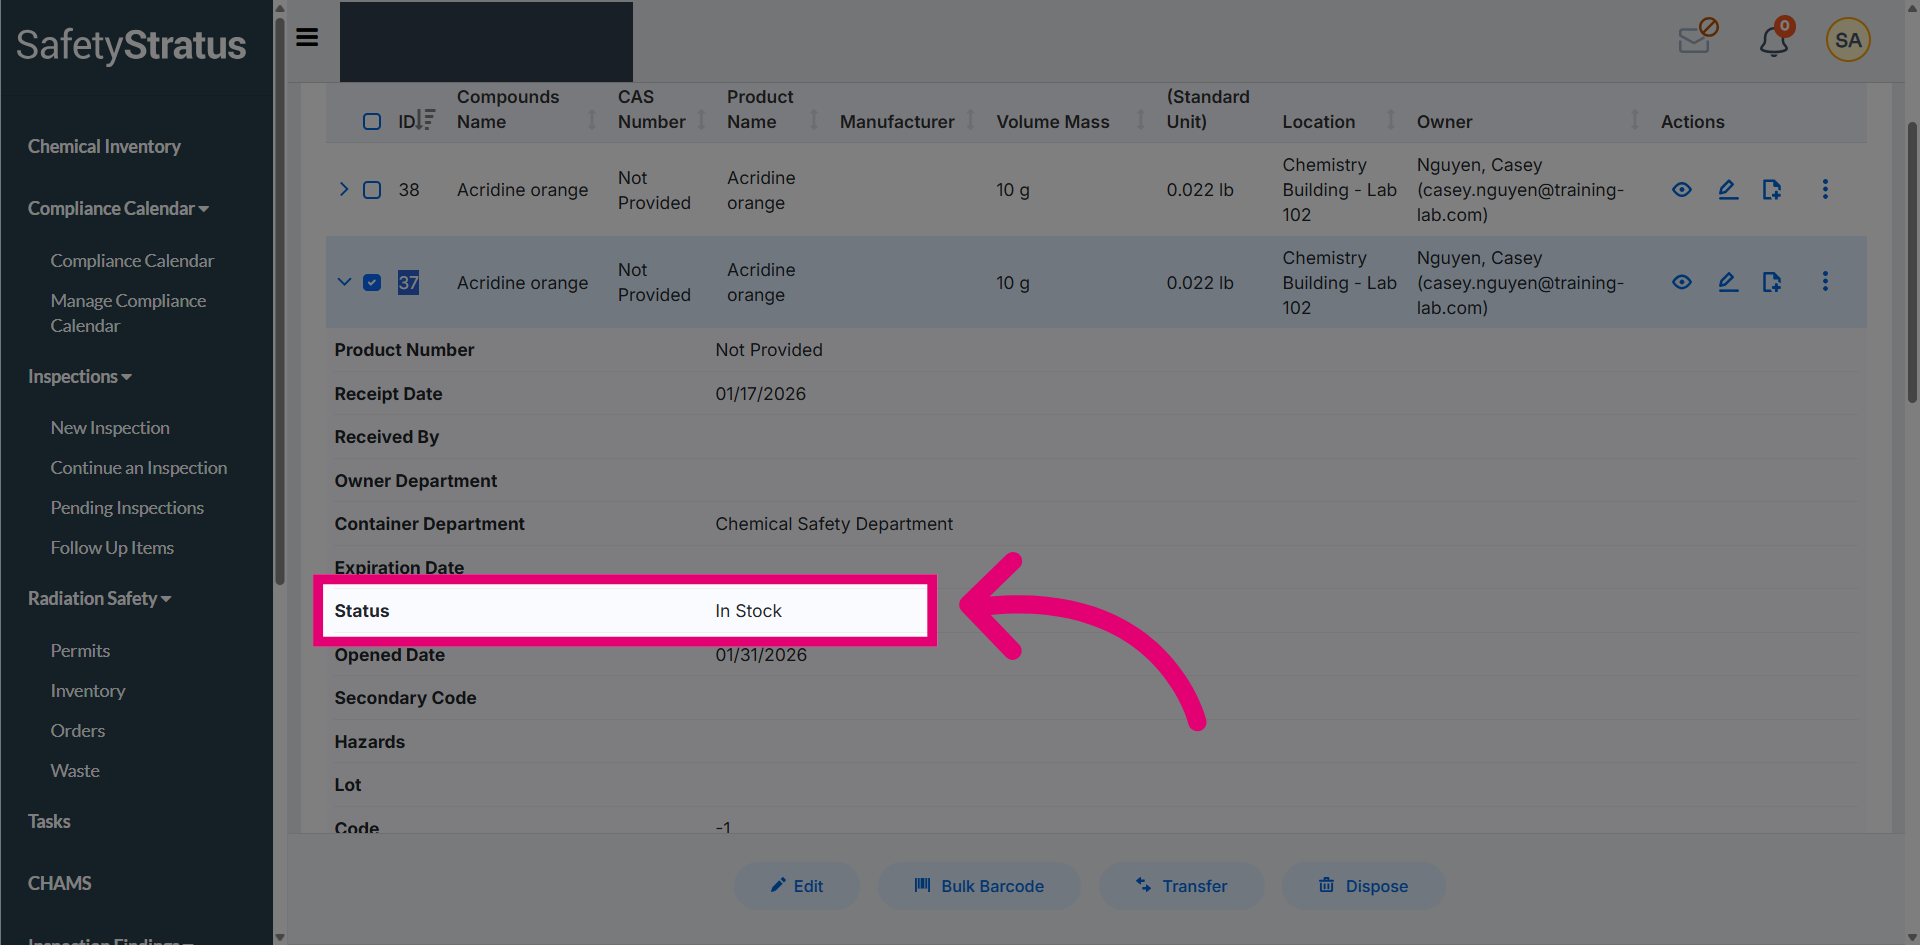Open the hamburger menu icon

(307, 37)
